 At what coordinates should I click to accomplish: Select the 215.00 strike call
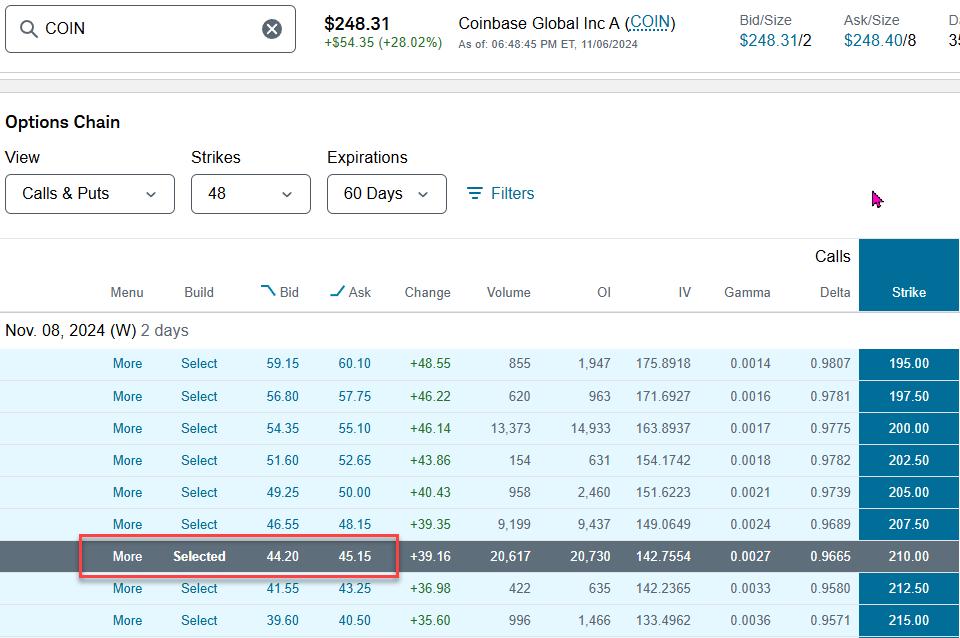click(199, 620)
